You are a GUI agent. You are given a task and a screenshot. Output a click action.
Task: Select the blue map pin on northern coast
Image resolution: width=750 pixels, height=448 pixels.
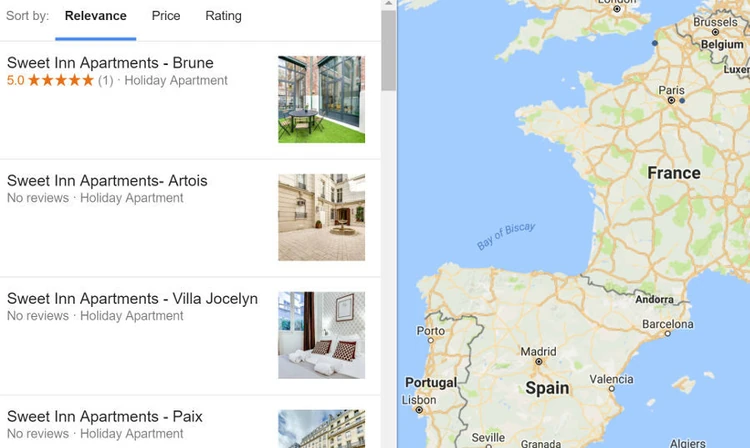pos(655,43)
